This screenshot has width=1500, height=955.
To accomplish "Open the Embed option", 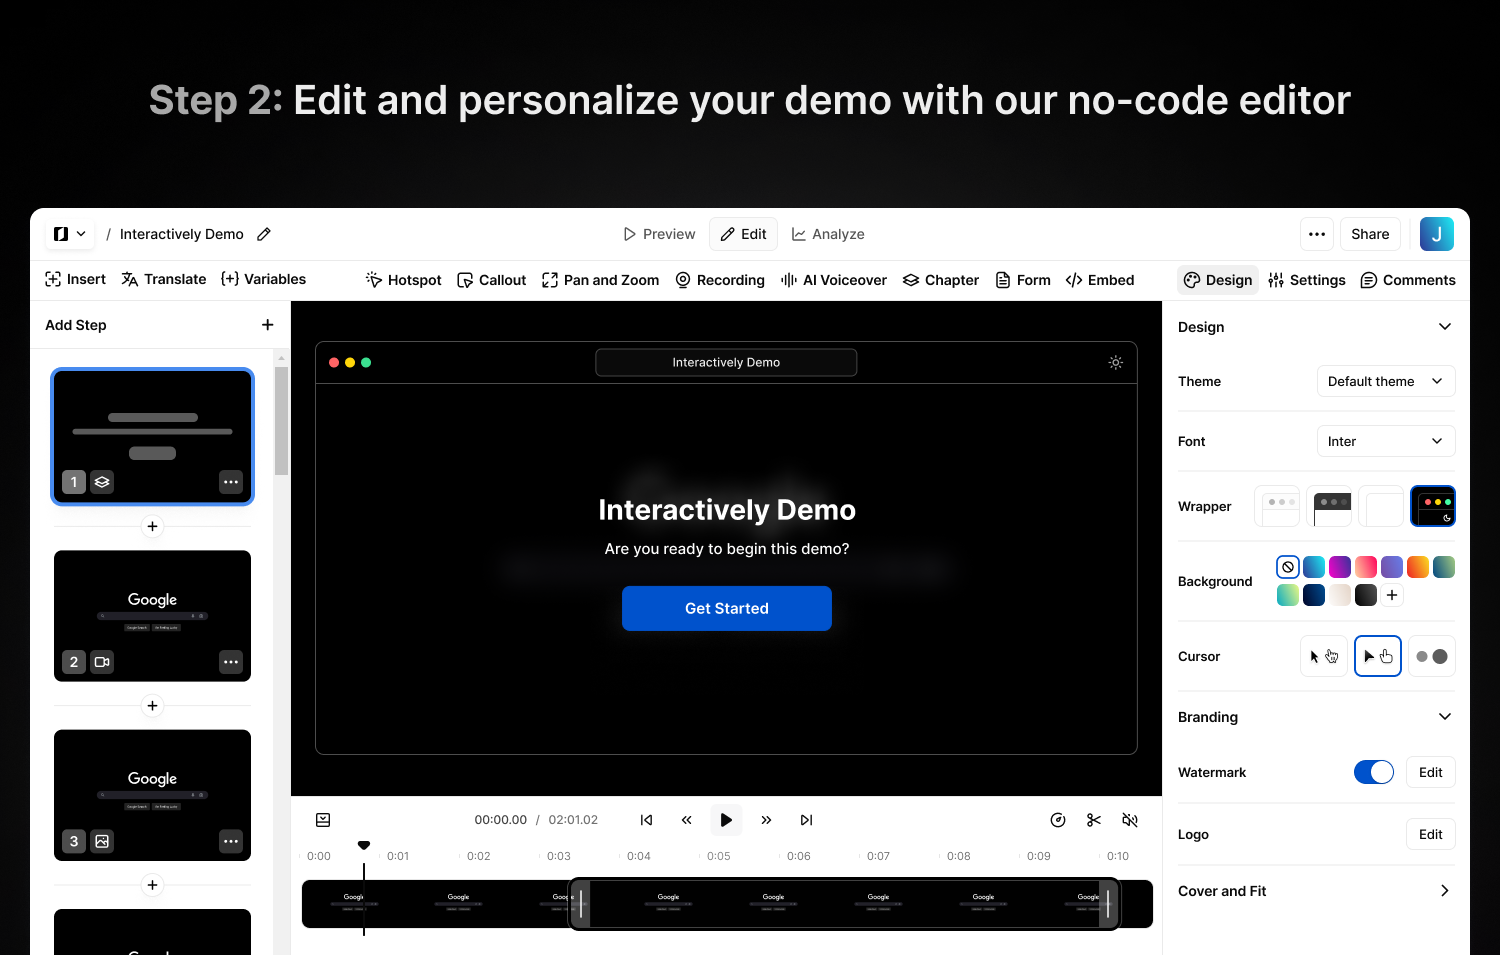I will coord(1100,280).
